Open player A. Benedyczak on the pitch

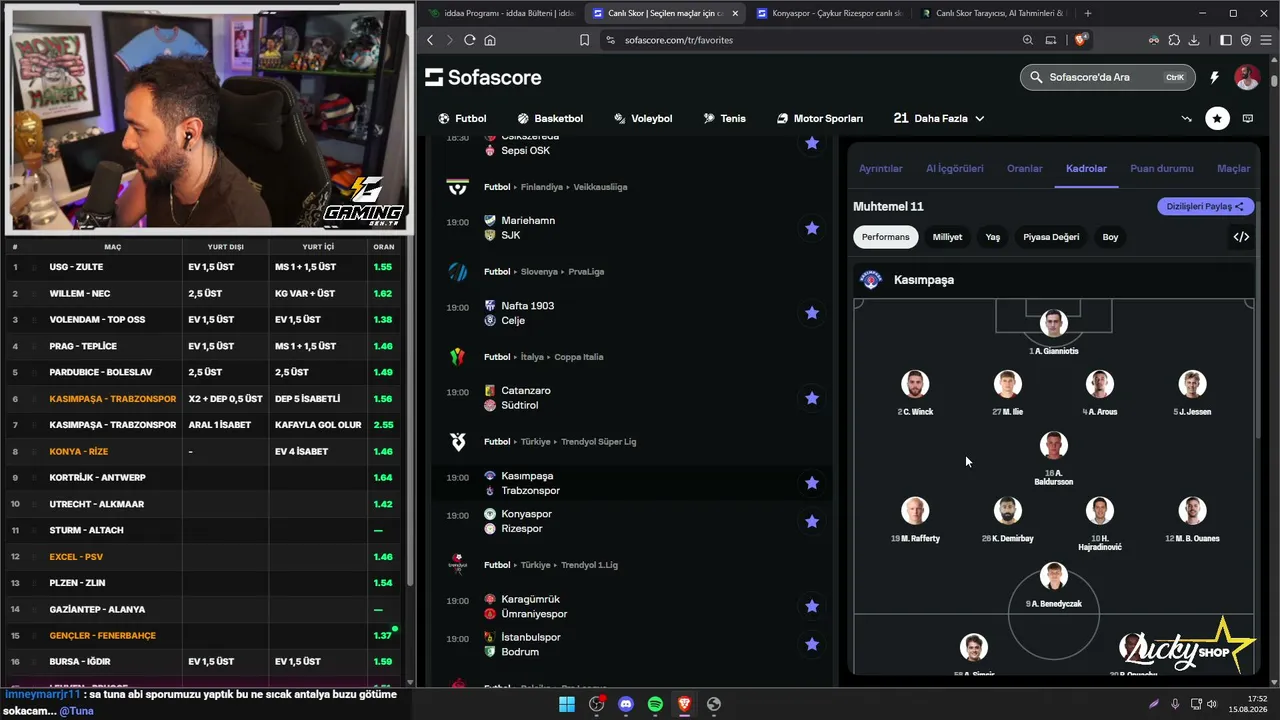tap(1053, 576)
